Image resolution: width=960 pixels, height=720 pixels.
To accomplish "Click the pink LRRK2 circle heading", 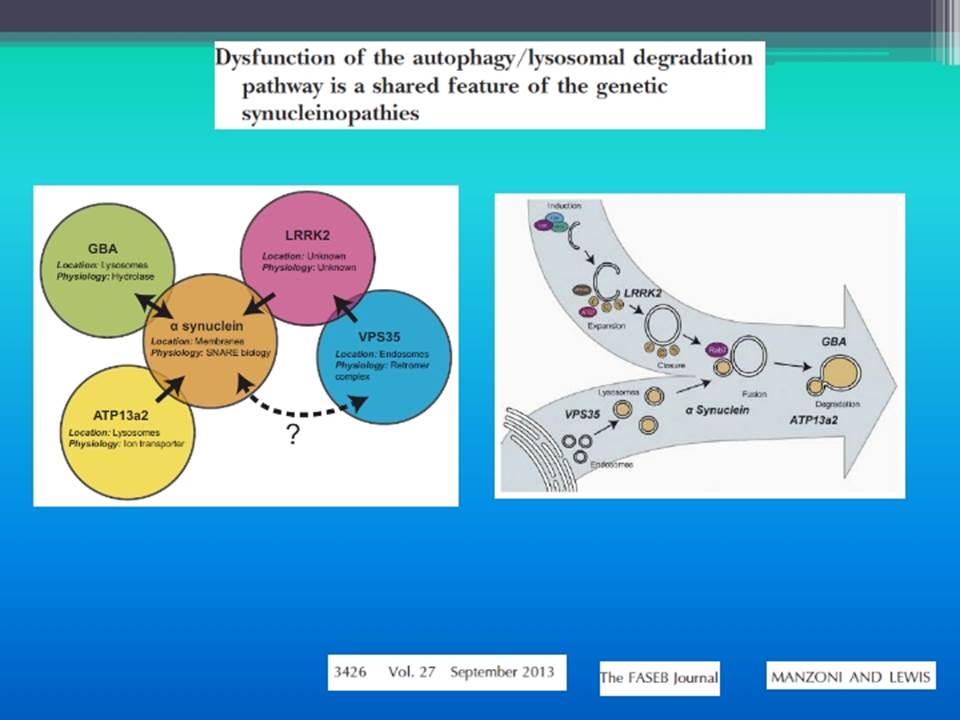I will tap(307, 236).
